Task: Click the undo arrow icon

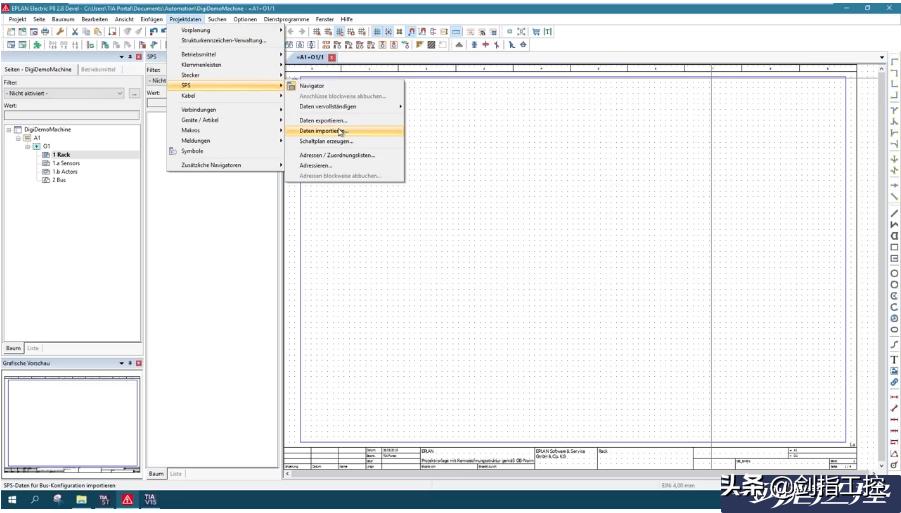Action: tap(153, 32)
